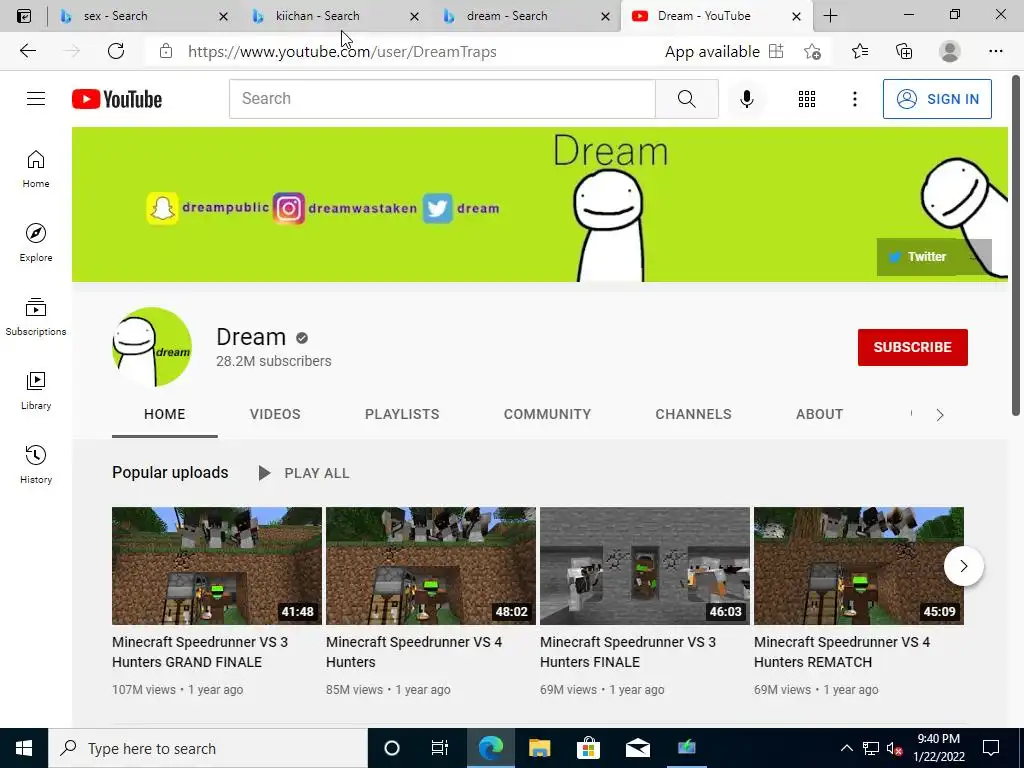The width and height of the screenshot is (1024, 768).
Task: Click the Twitter bird icon beside dream
Action: [x=438, y=208]
